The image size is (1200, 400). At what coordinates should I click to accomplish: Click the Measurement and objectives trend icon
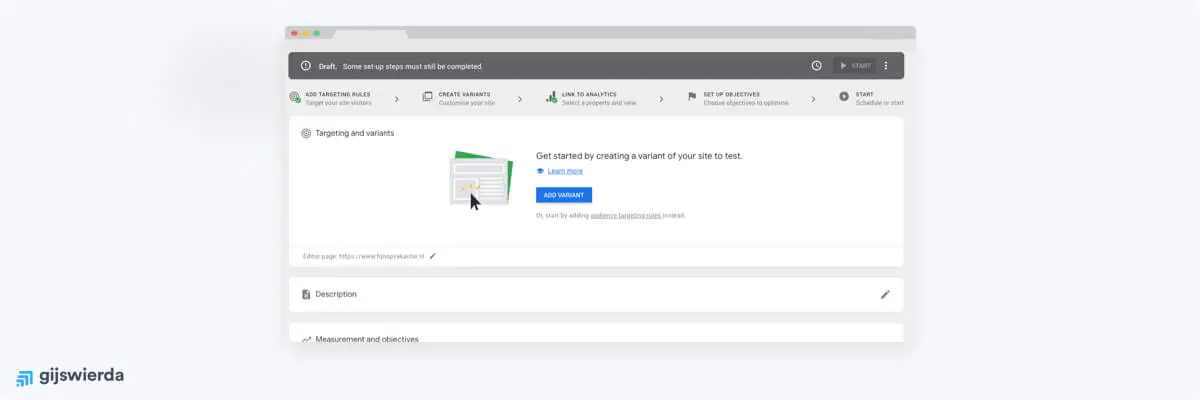tap(306, 339)
